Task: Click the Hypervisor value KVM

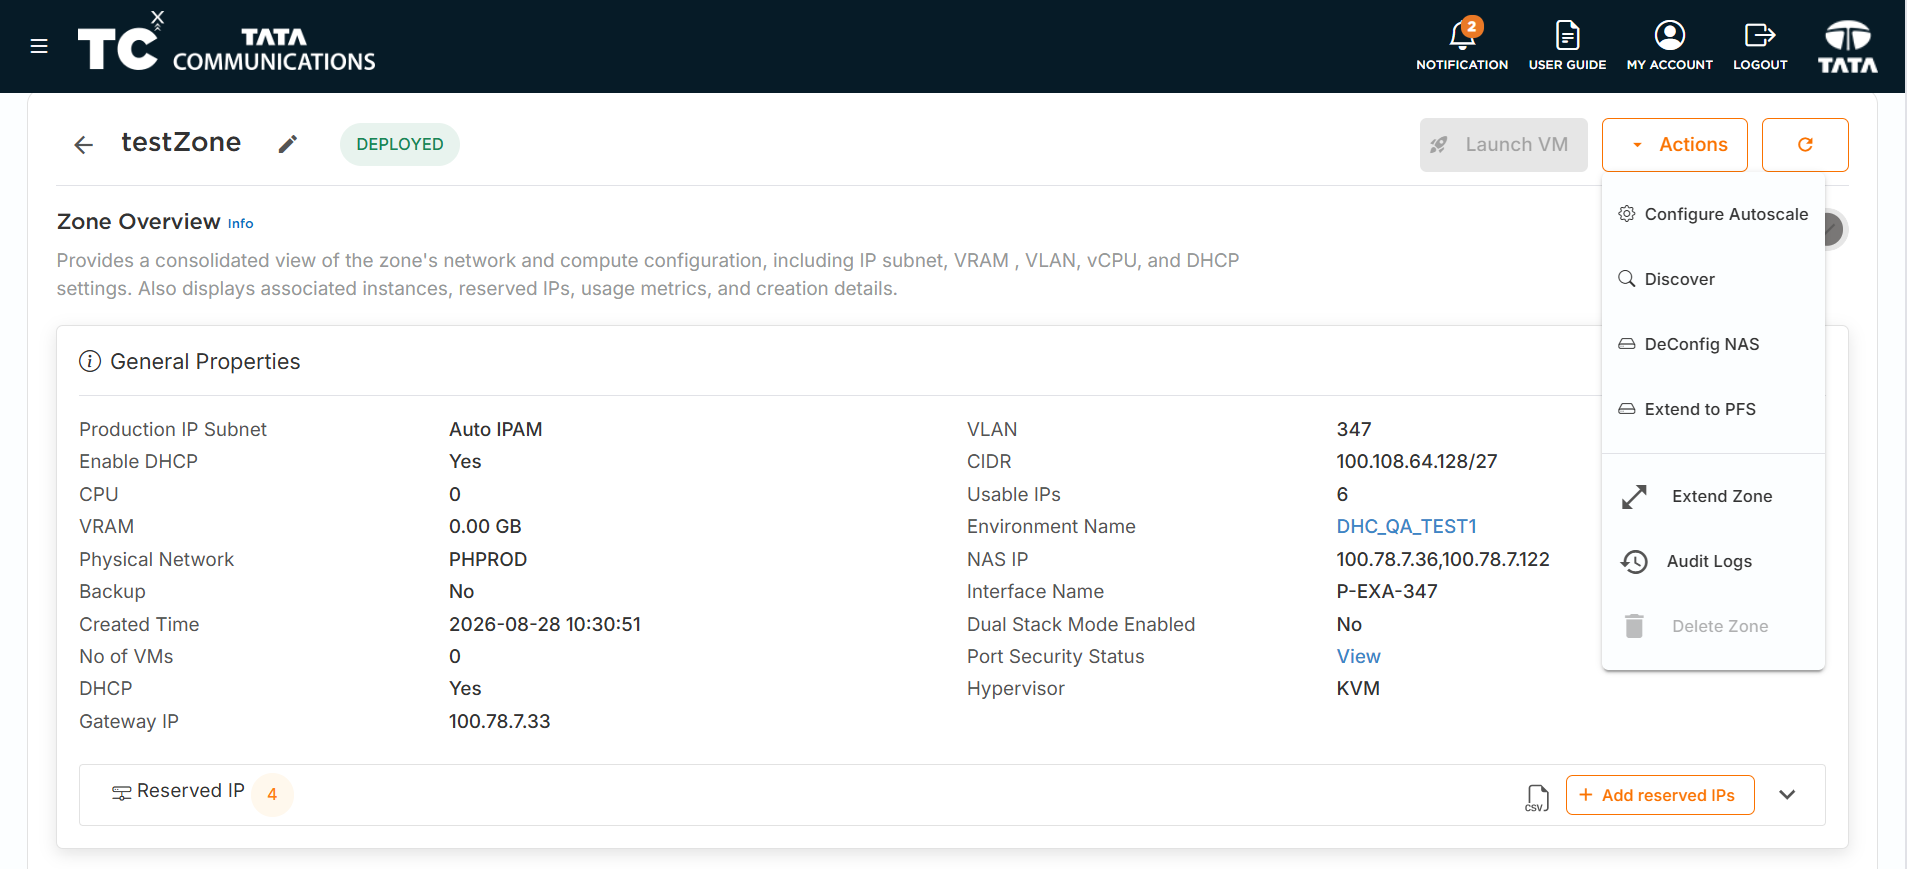Action: [1358, 689]
